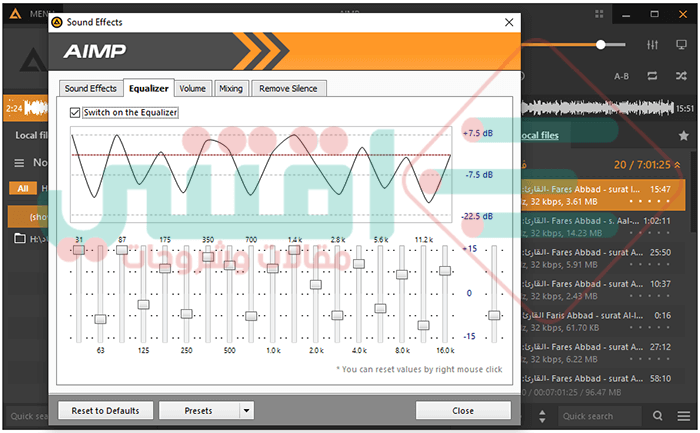Screen dimensions: 700x433
Task: Click the main window volume slider knob
Action: coord(601,45)
